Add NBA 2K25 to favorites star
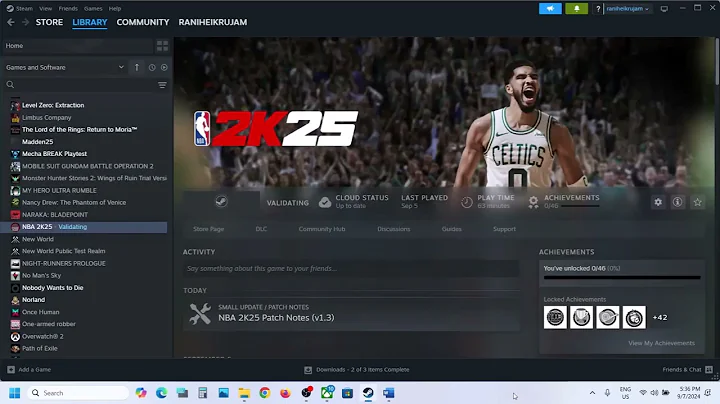This screenshot has height=404, width=720. pyautogui.click(x=698, y=202)
